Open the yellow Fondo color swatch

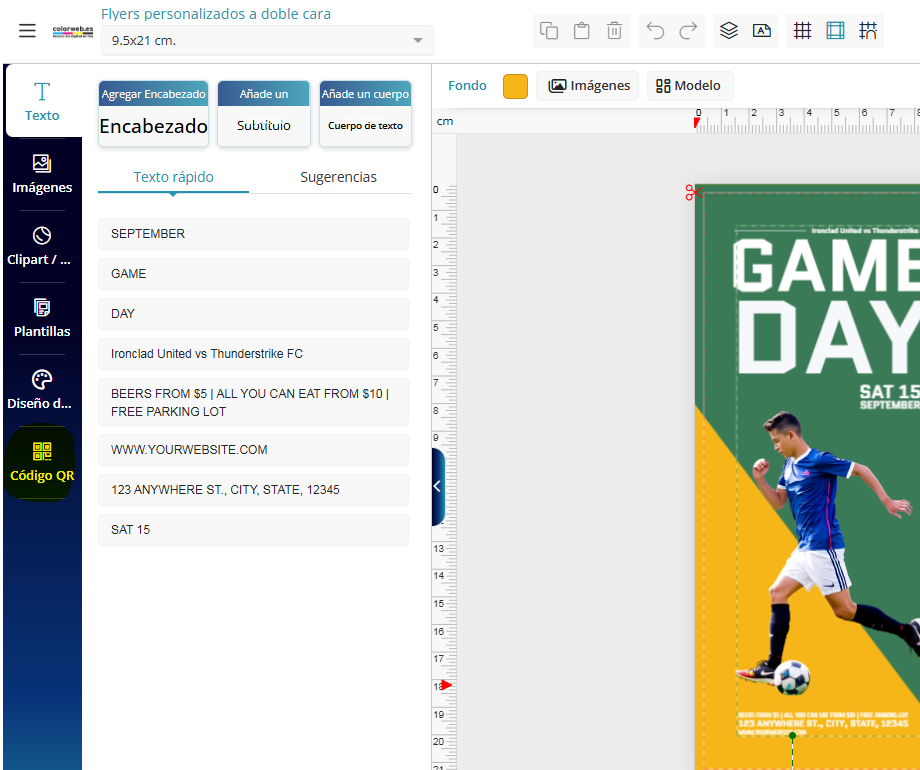click(x=515, y=86)
